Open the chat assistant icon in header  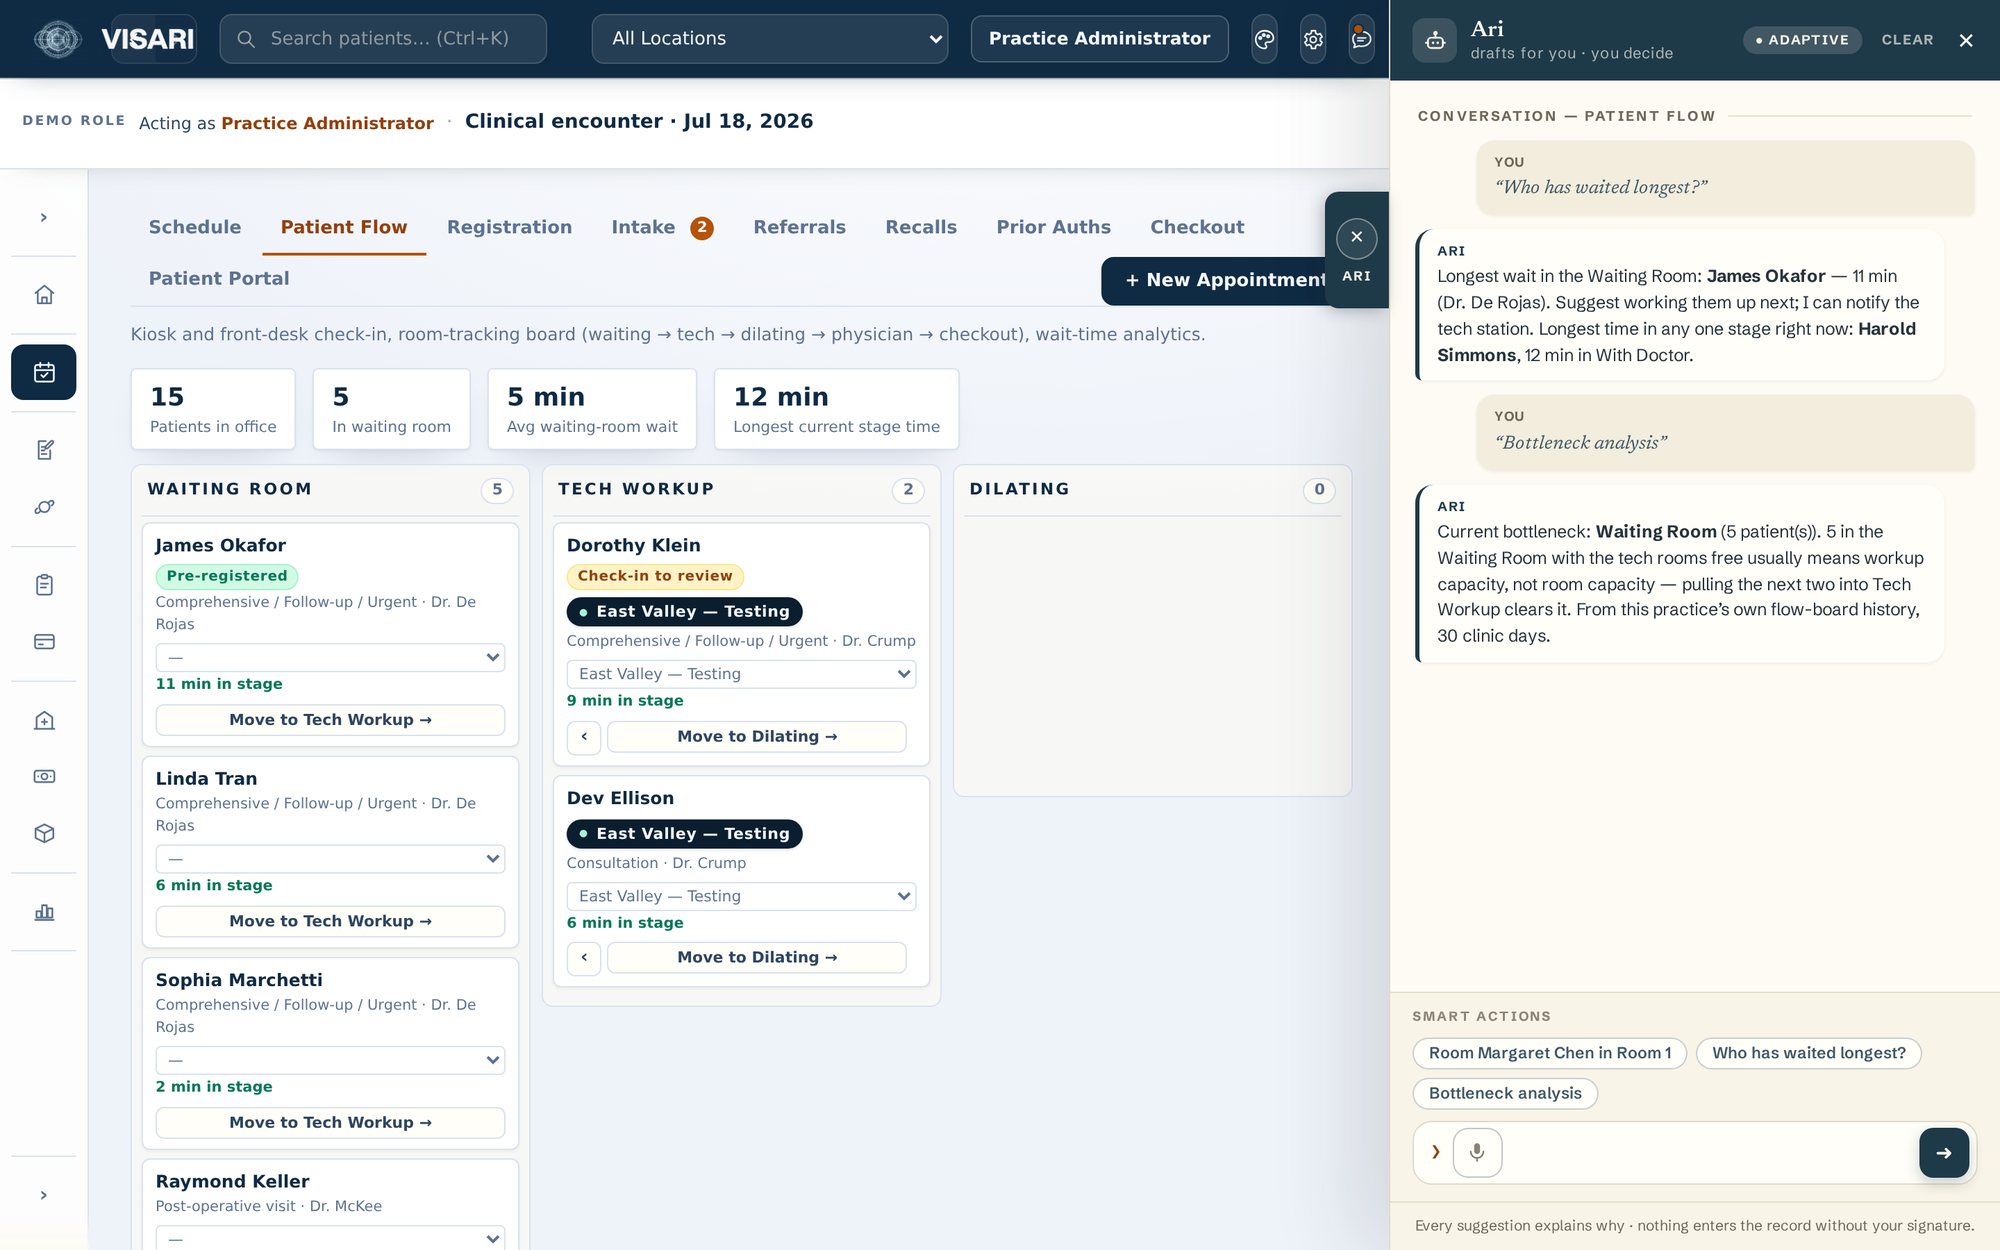[1361, 39]
